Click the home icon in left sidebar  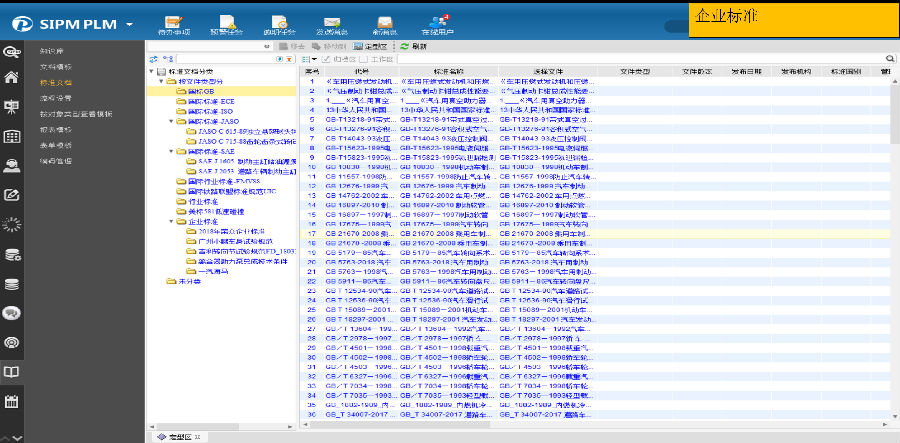(12, 77)
